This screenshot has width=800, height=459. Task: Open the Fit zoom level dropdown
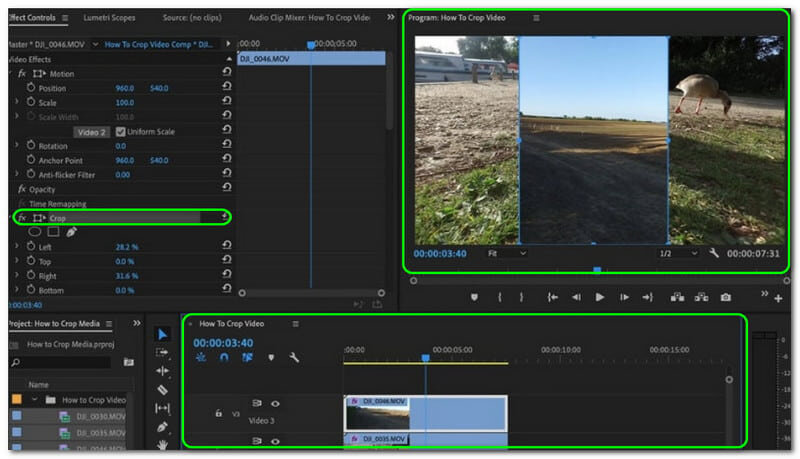[x=506, y=254]
